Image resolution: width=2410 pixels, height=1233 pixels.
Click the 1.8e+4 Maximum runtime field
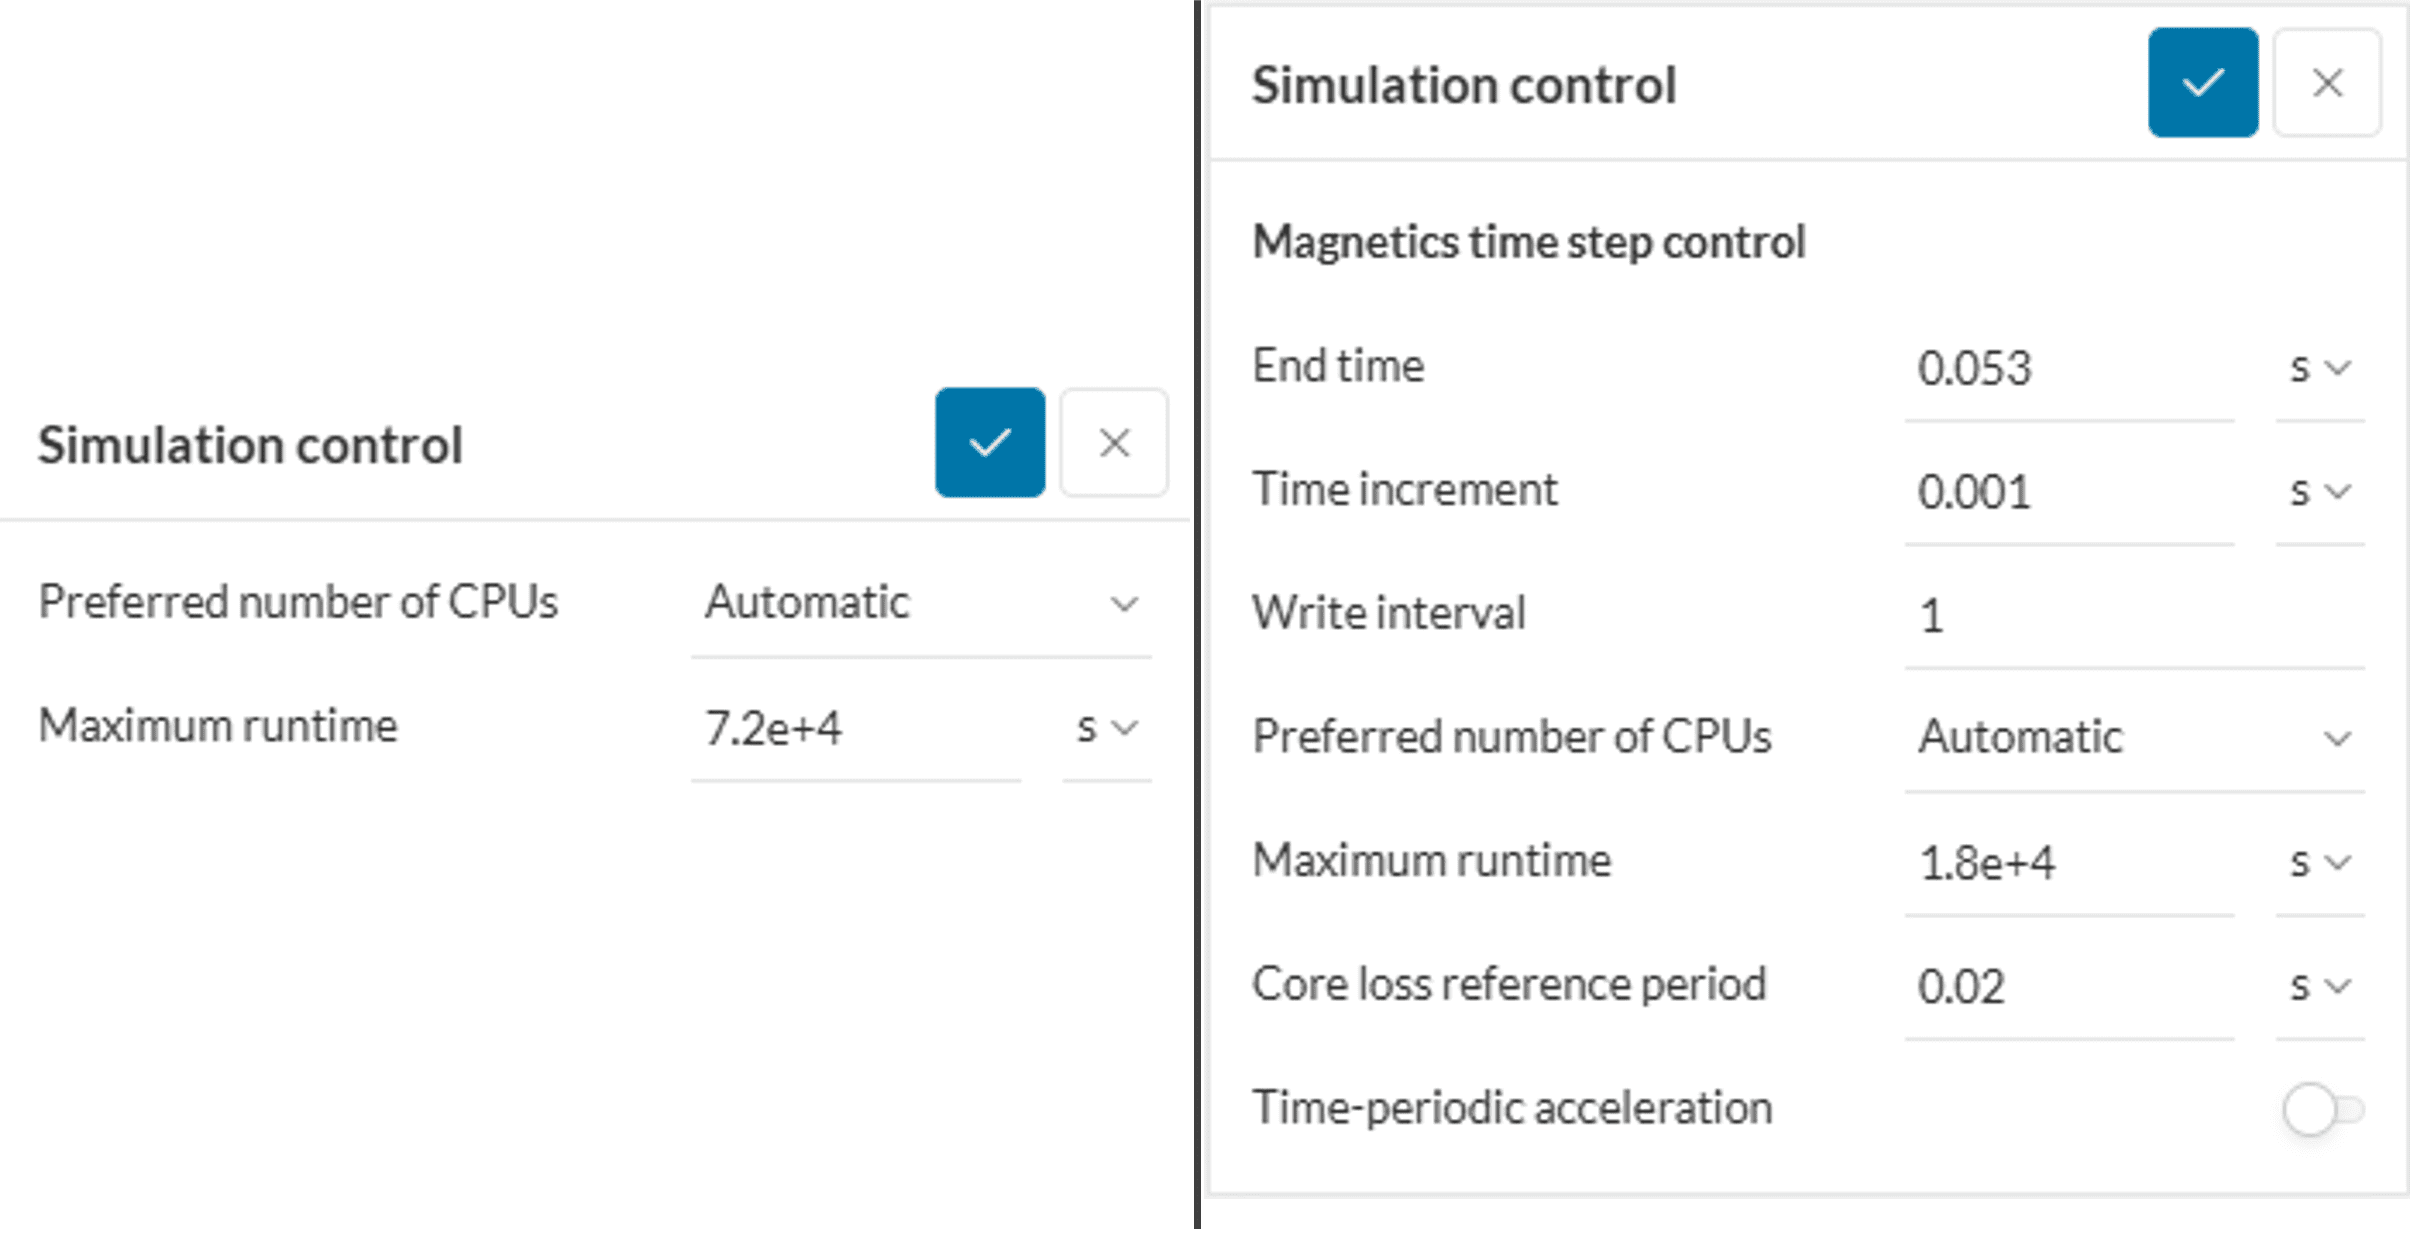coord(2068,862)
